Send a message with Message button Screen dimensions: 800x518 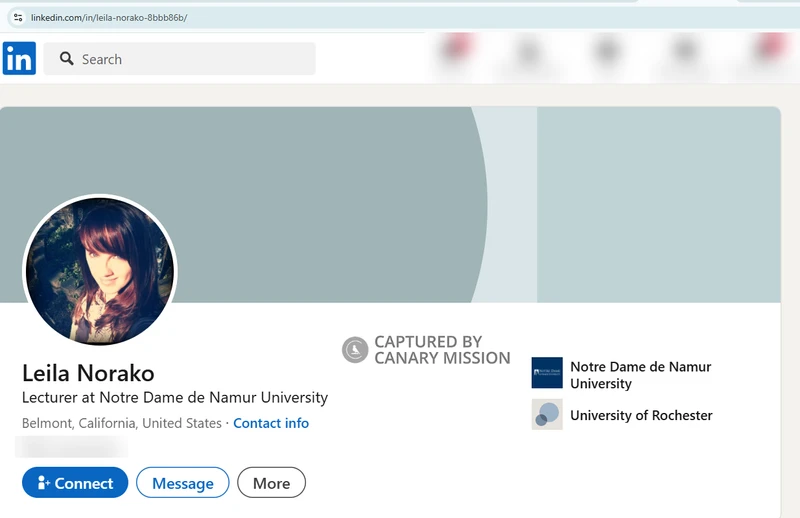[x=183, y=482]
